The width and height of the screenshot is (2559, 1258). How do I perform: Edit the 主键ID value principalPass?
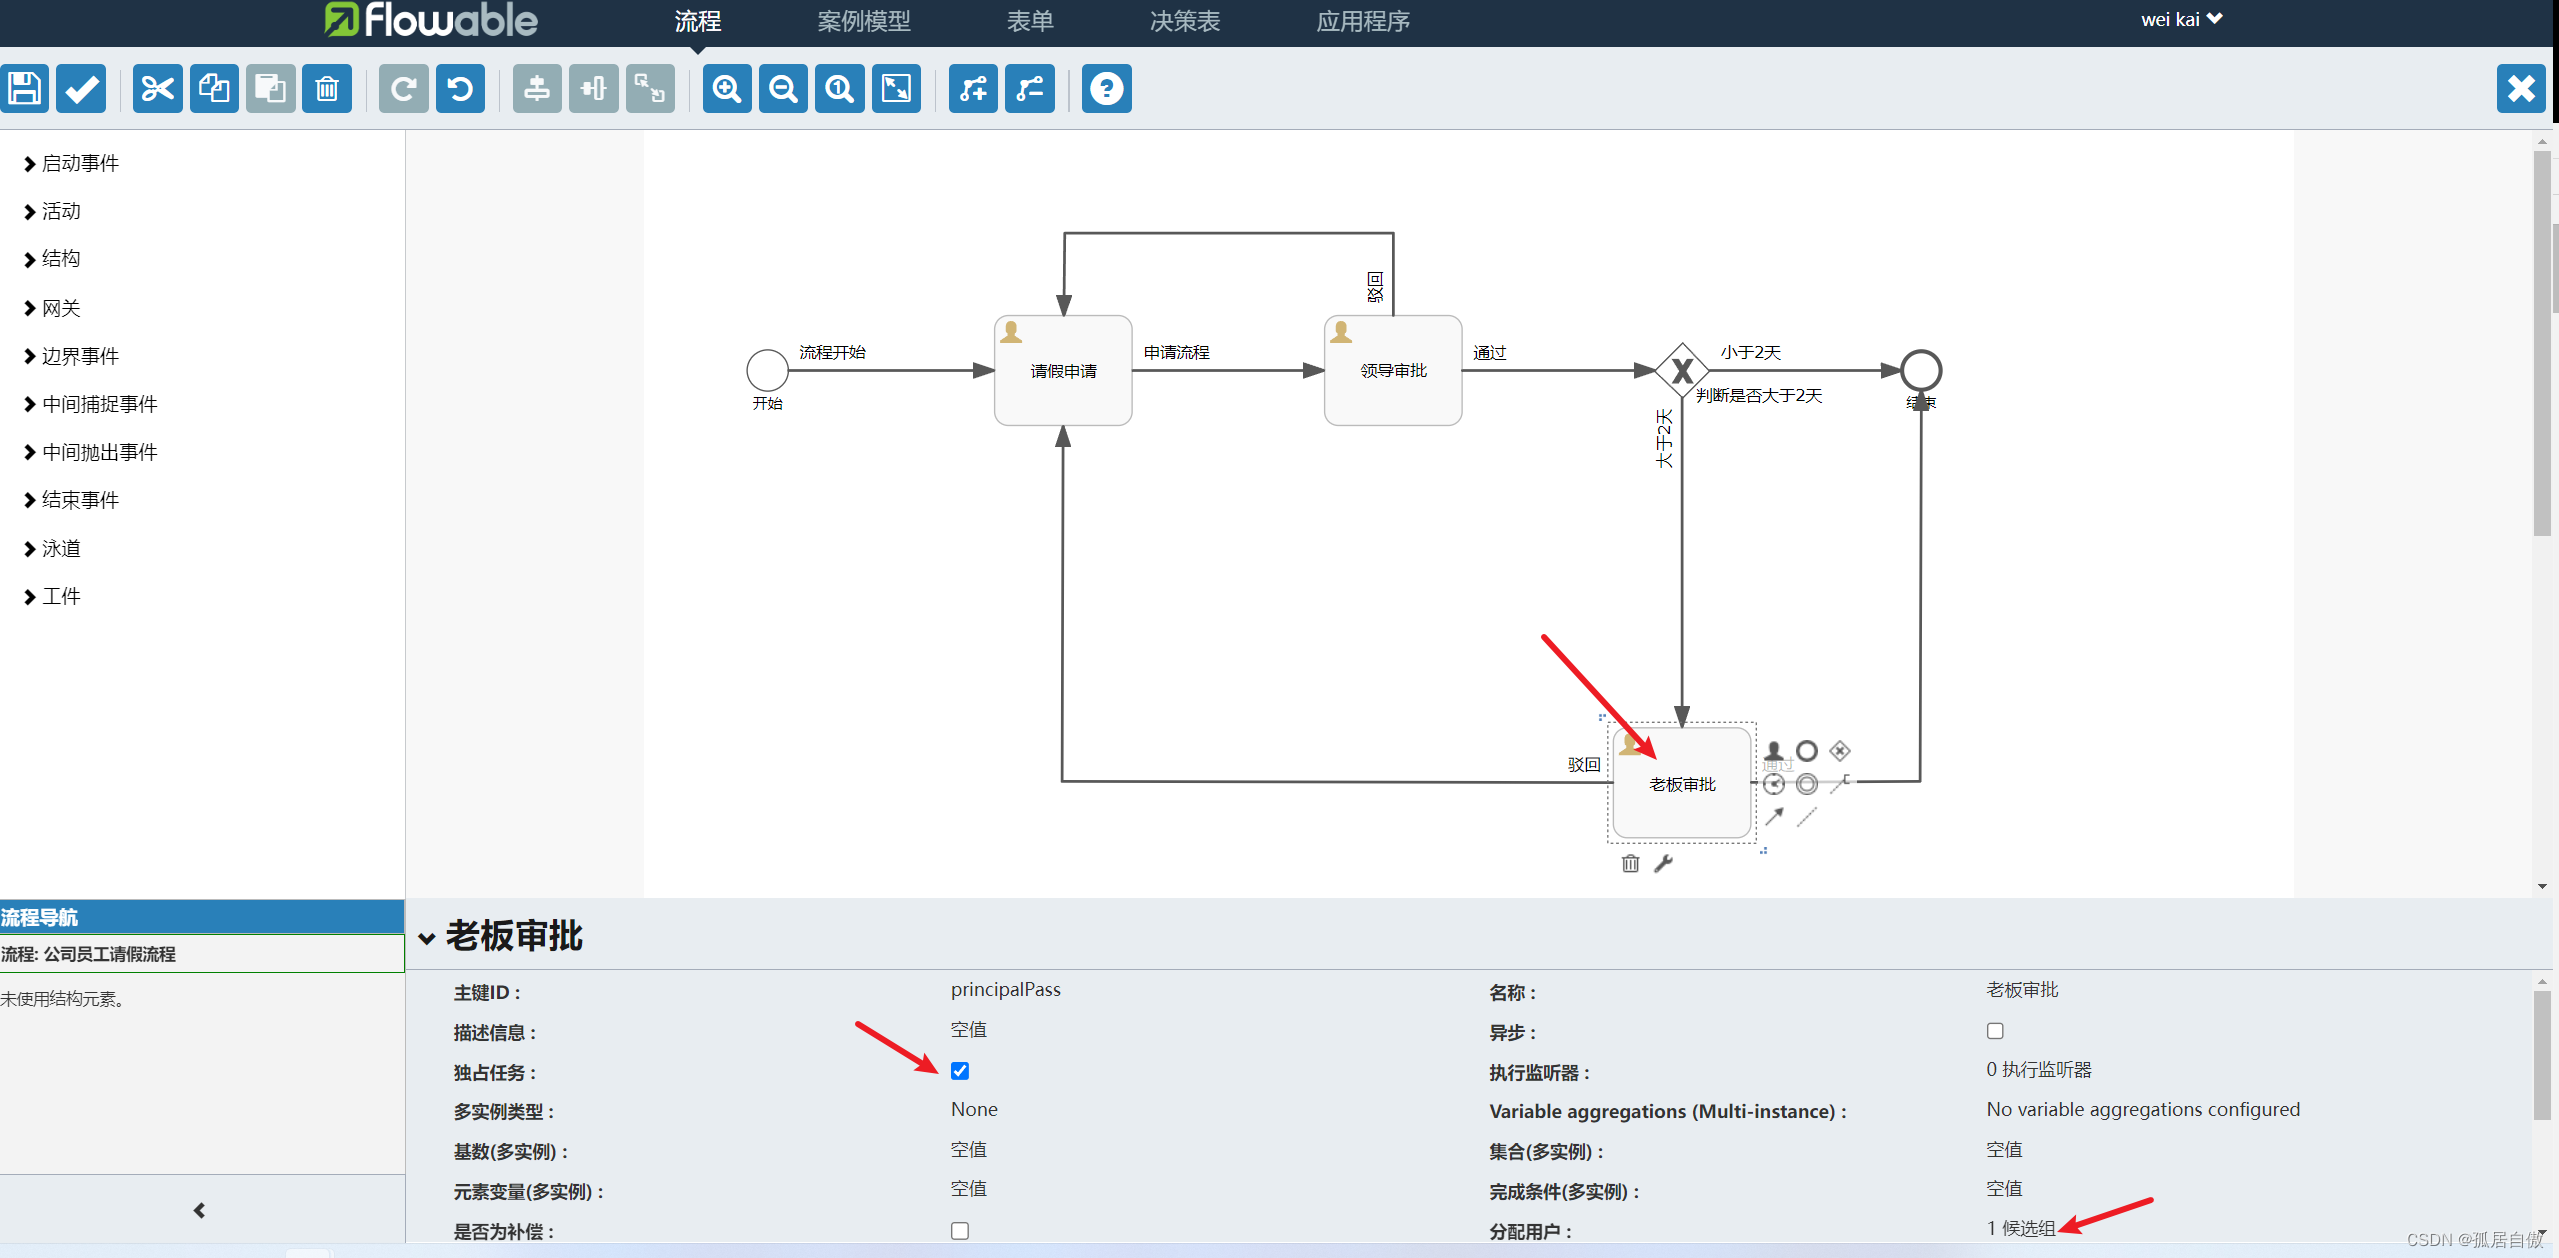point(1006,990)
